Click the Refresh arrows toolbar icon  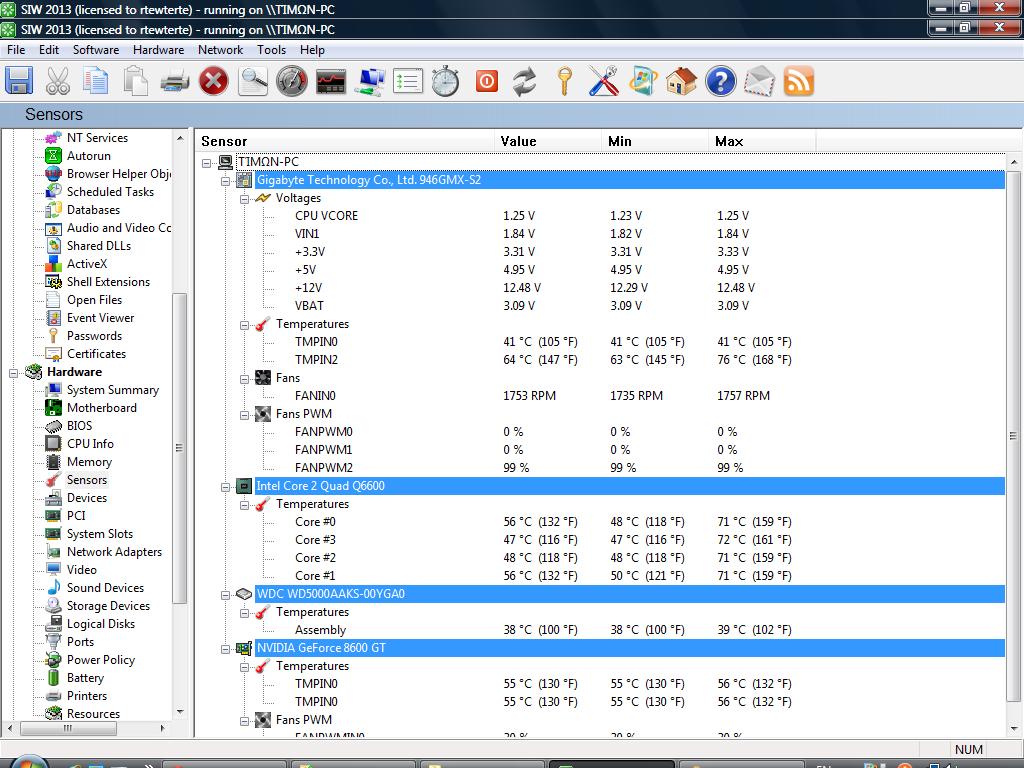pos(524,82)
